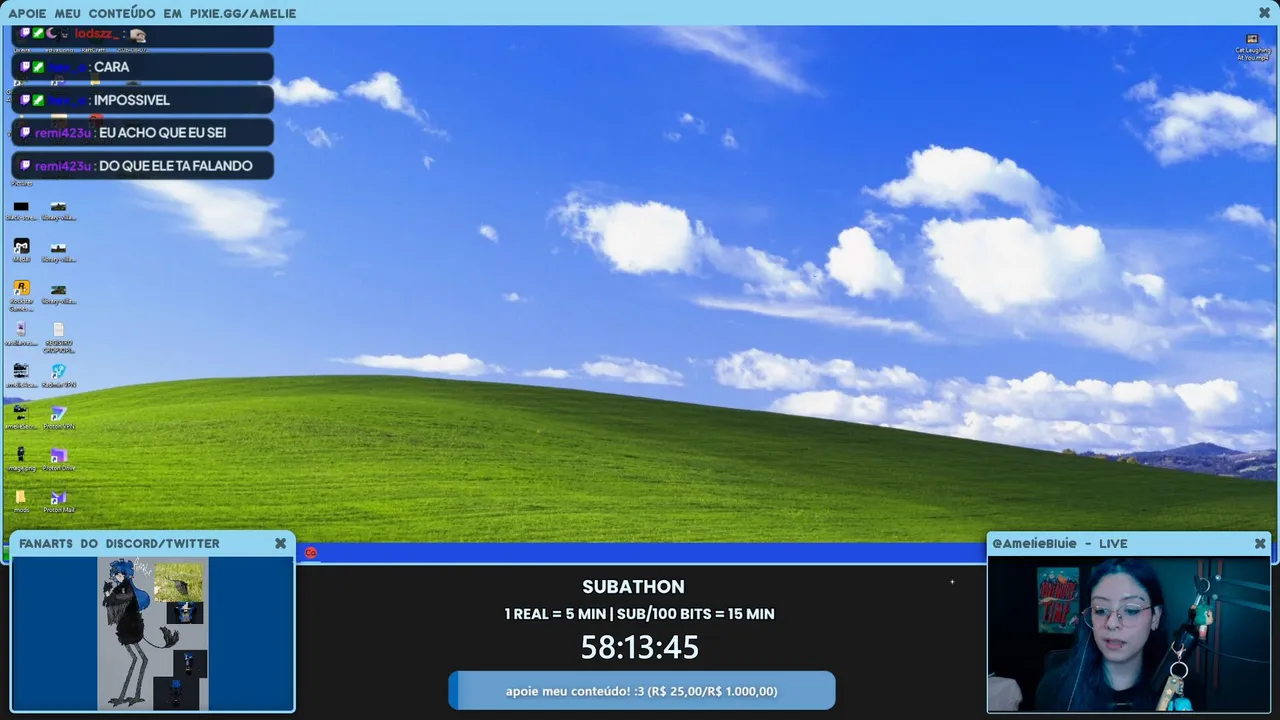
Task: Launch the Proton Mail shortcut
Action: (59, 500)
